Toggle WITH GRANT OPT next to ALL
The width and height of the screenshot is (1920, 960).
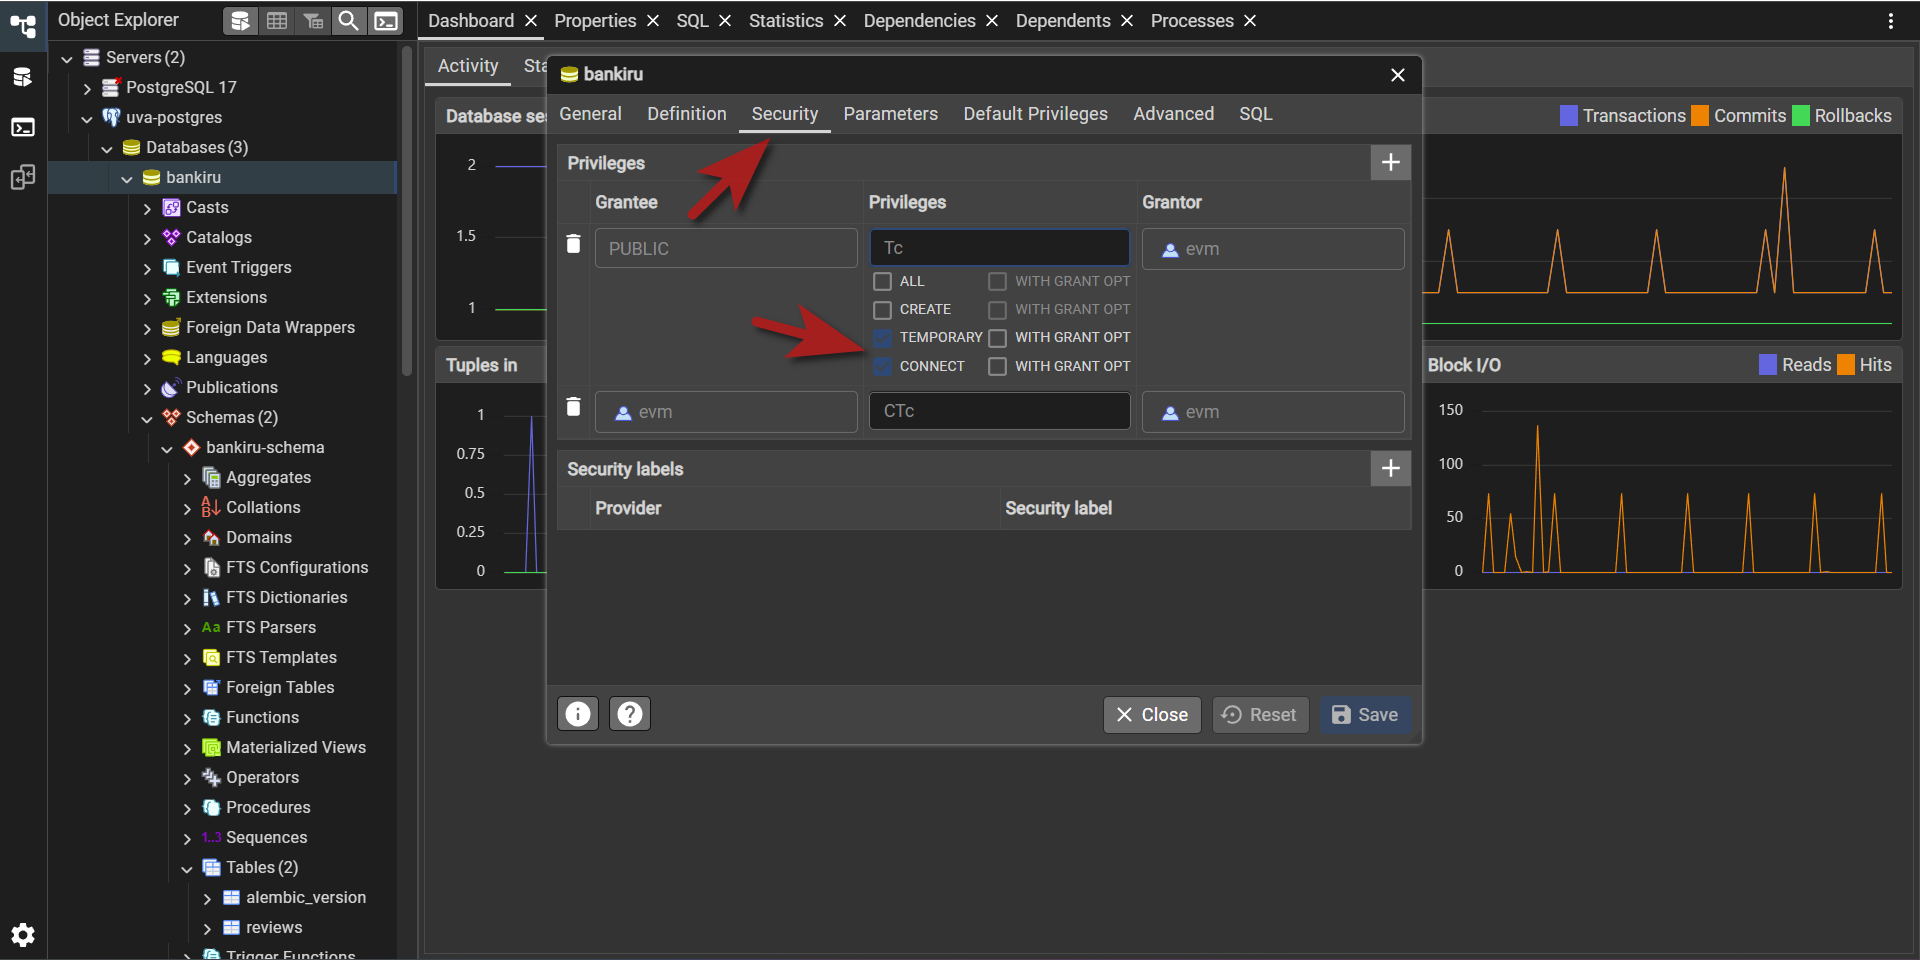coord(997,282)
